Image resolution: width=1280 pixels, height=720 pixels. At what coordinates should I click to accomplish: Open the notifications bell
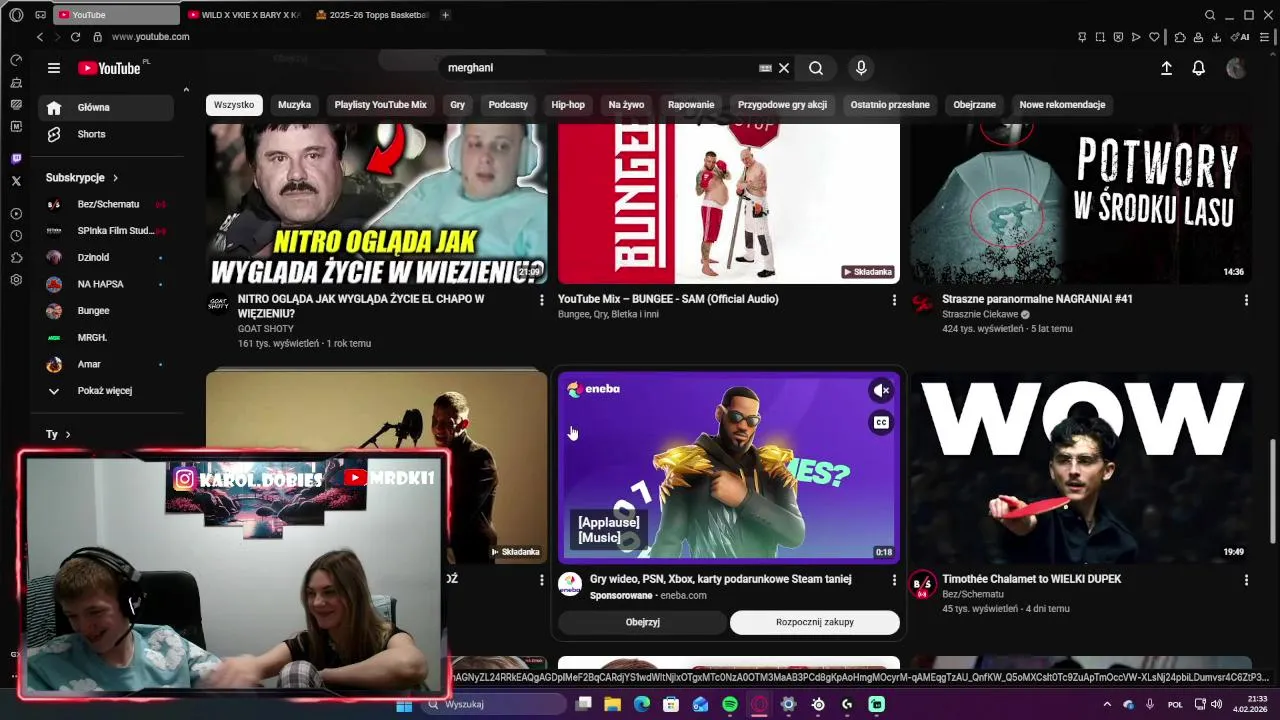(1198, 68)
